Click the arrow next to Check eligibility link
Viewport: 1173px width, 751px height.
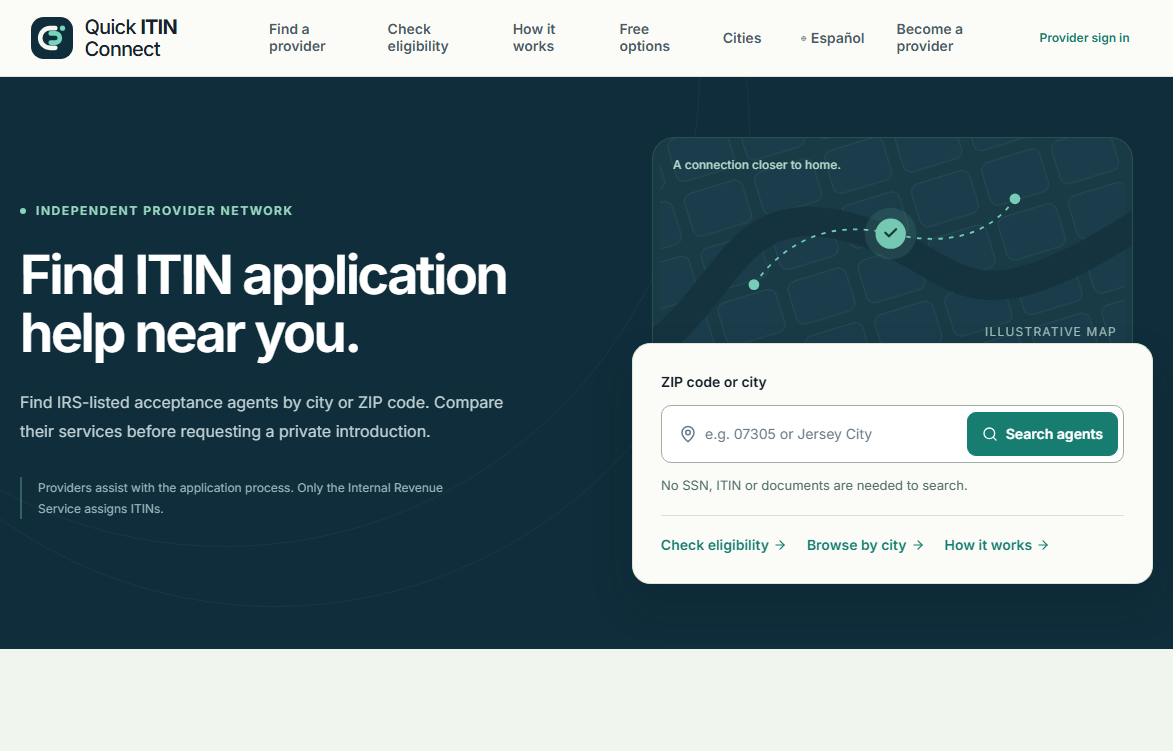[780, 545]
